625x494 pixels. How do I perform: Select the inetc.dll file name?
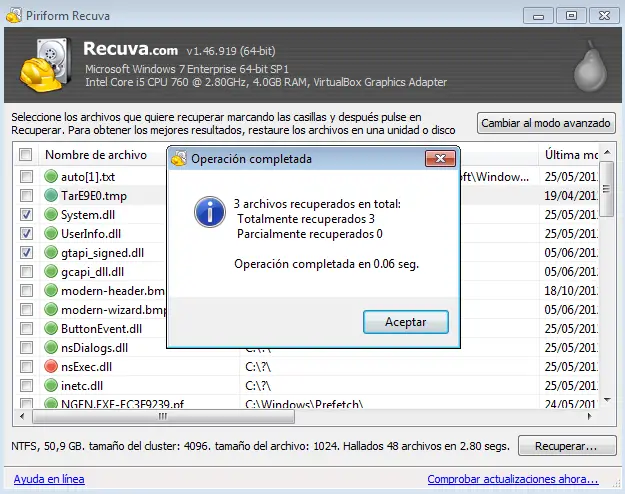tap(82, 386)
